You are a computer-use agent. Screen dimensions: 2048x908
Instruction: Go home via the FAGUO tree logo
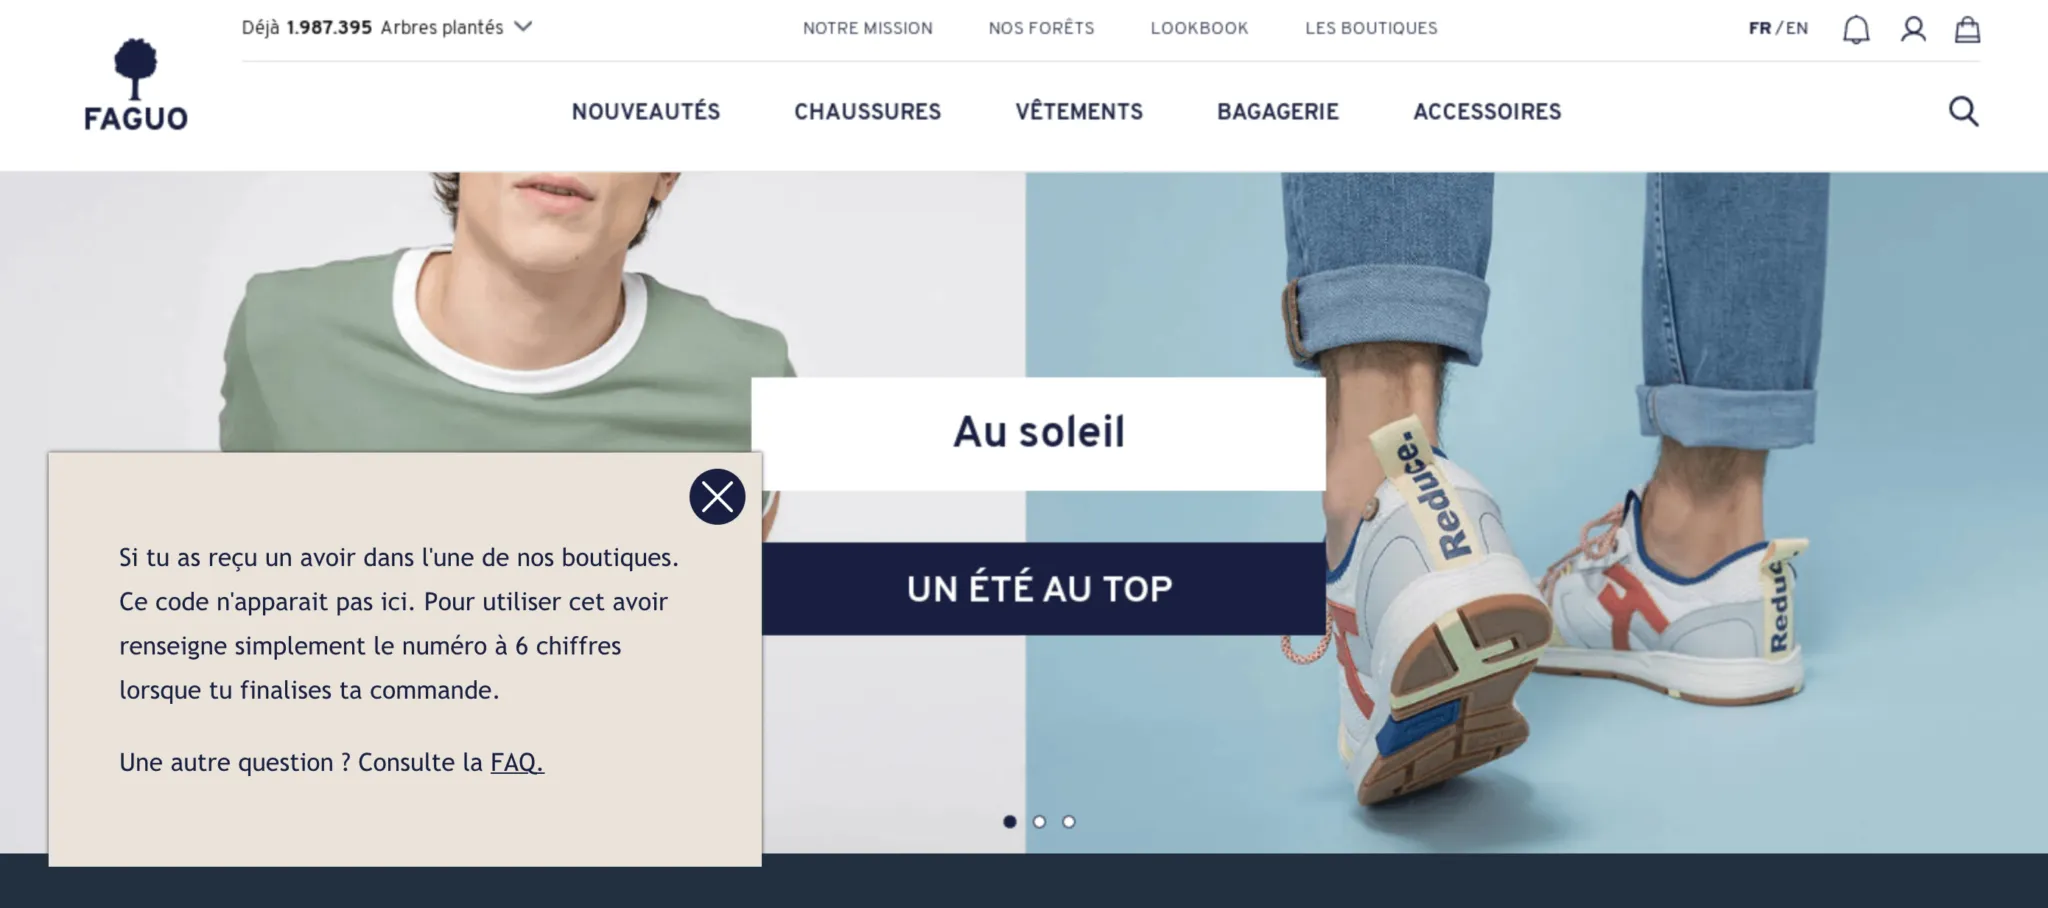[136, 86]
